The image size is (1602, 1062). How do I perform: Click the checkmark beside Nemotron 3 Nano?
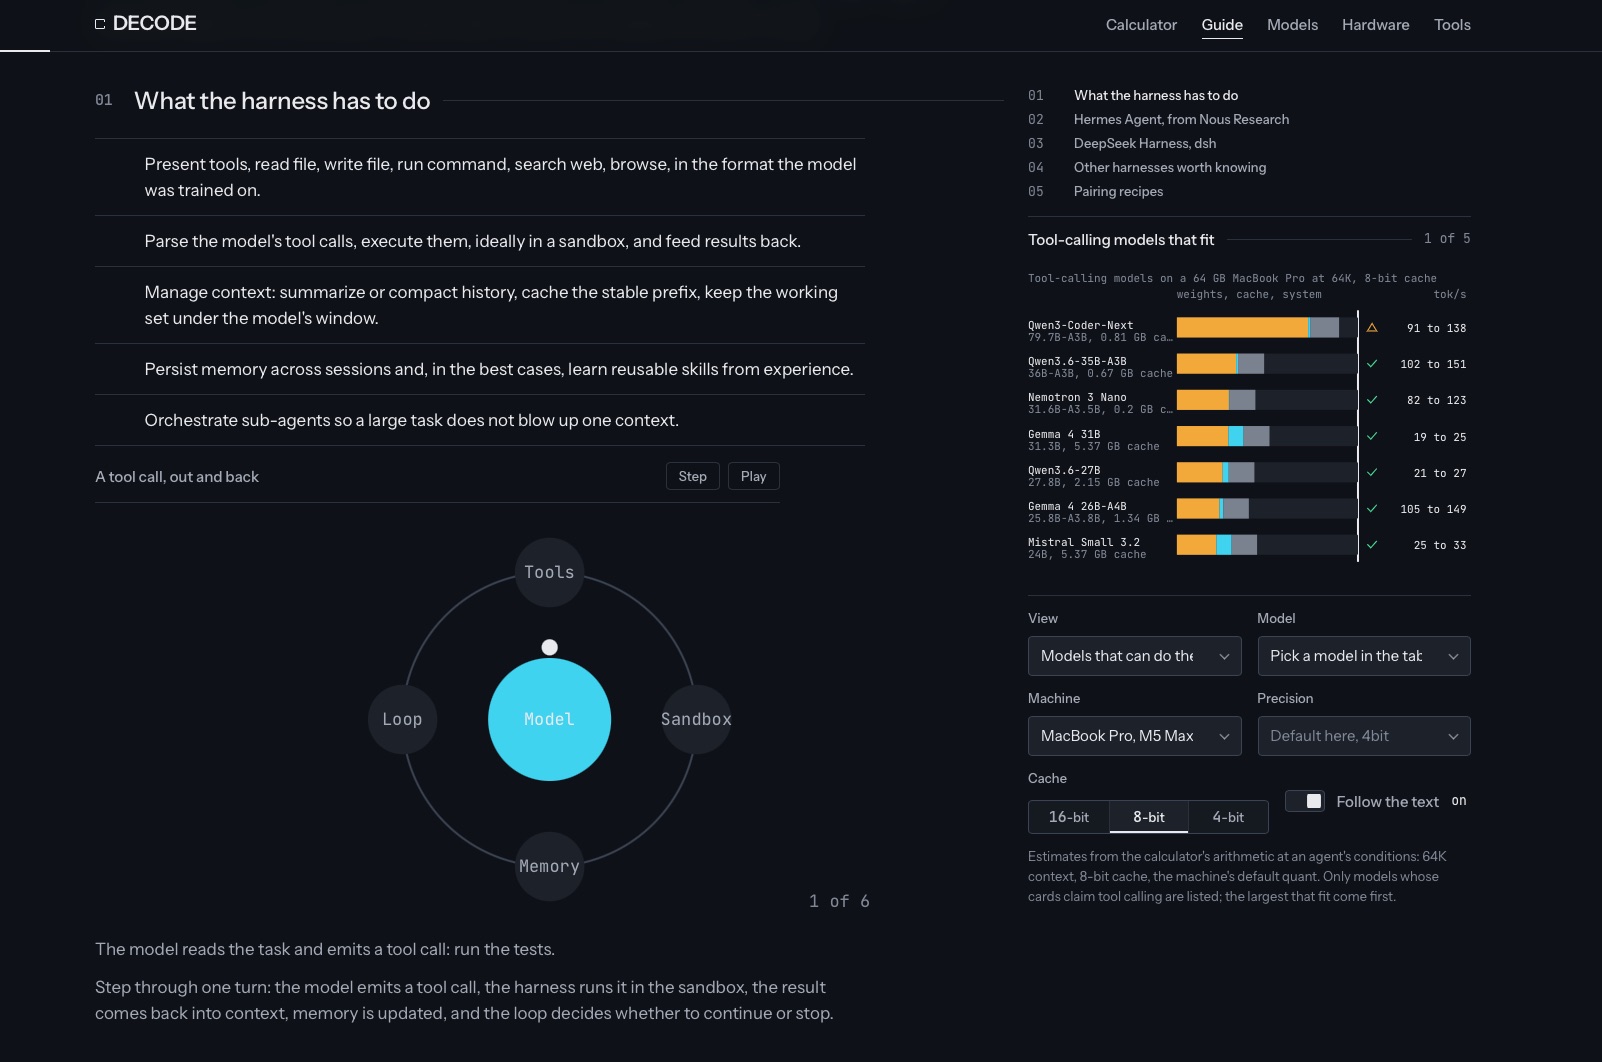coord(1372,400)
